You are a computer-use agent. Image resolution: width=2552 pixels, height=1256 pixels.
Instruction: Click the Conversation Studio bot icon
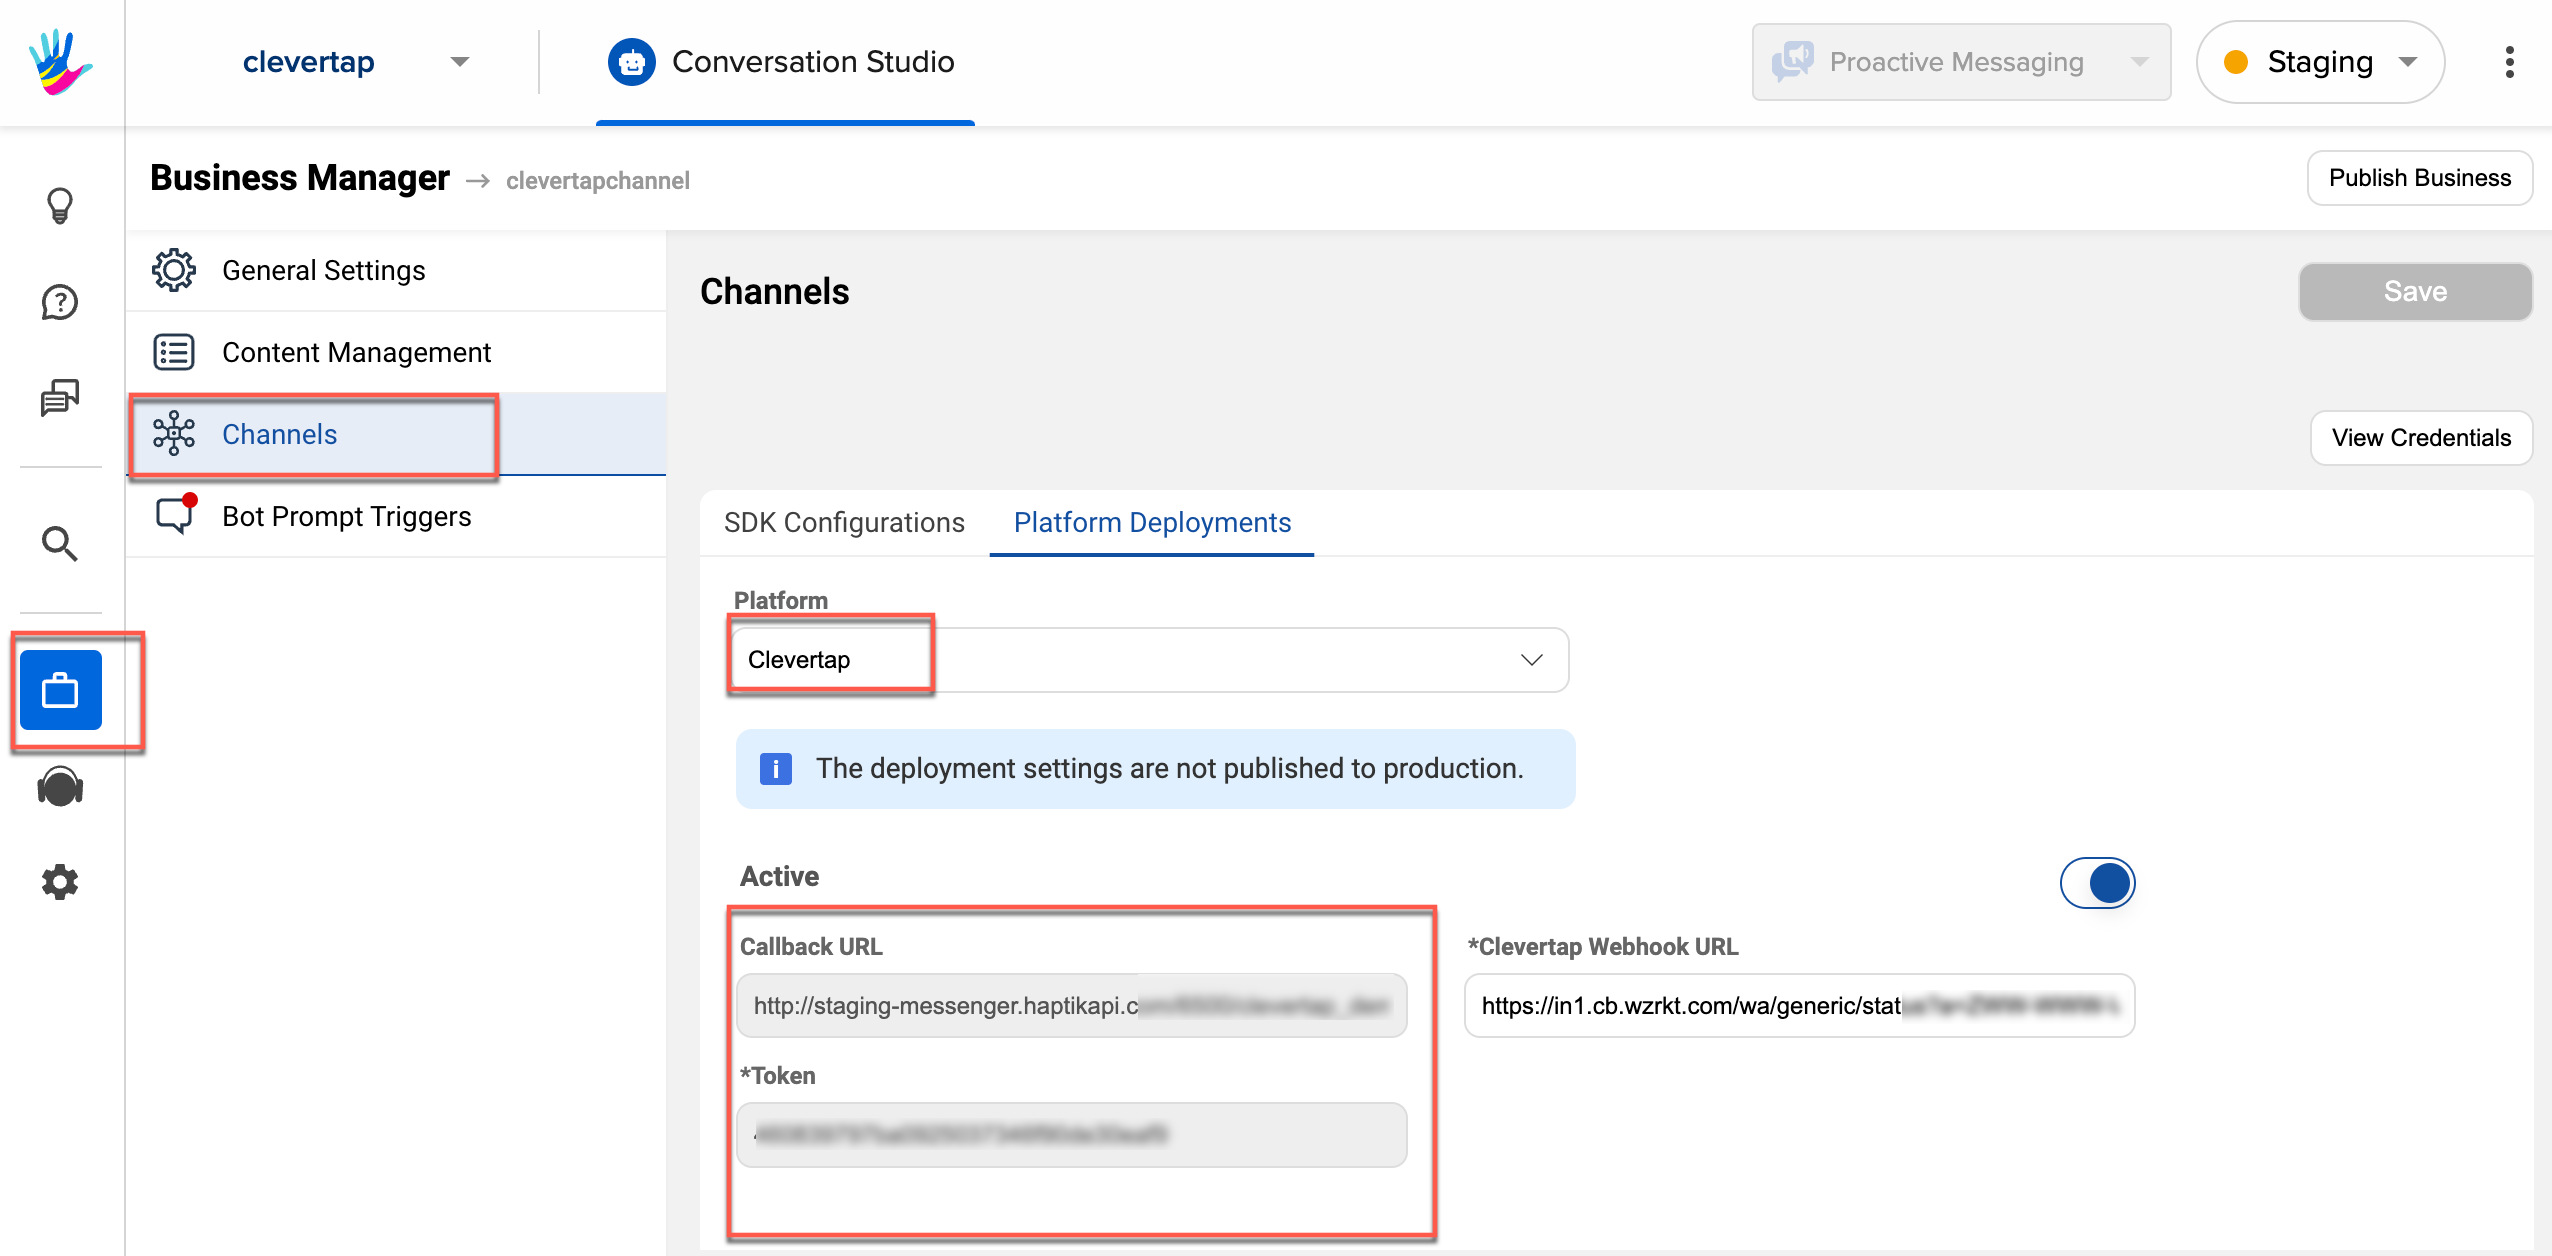[632, 62]
